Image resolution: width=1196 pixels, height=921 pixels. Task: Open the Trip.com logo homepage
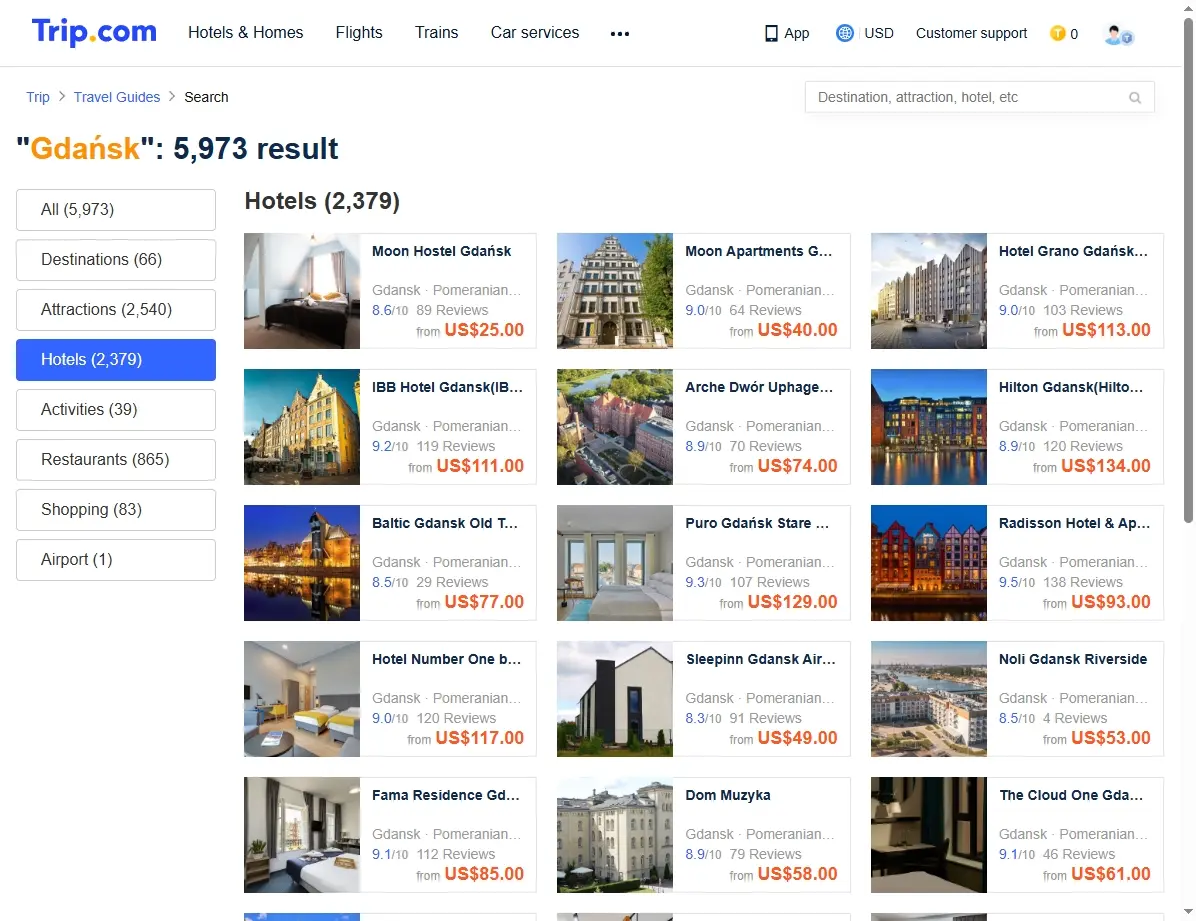94,32
